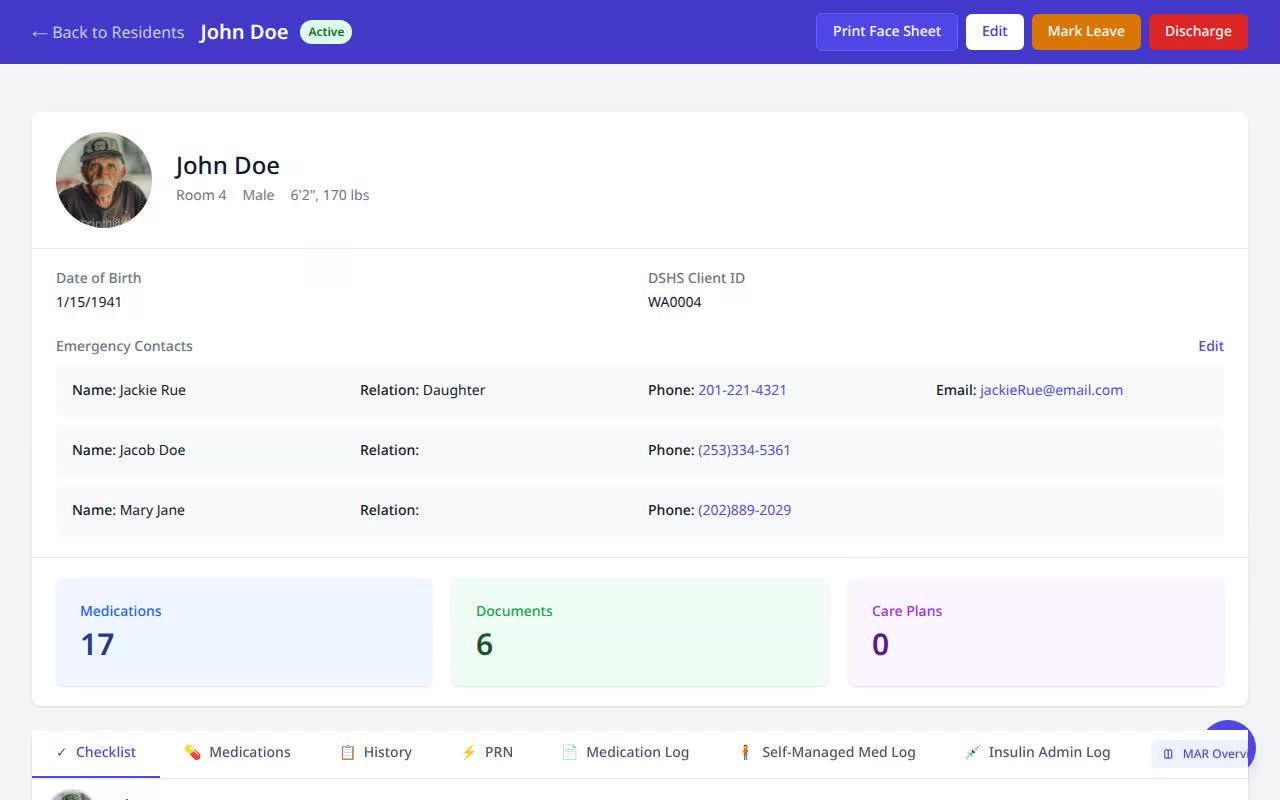
Task: Edit the resident profile from header
Action: 995,31
